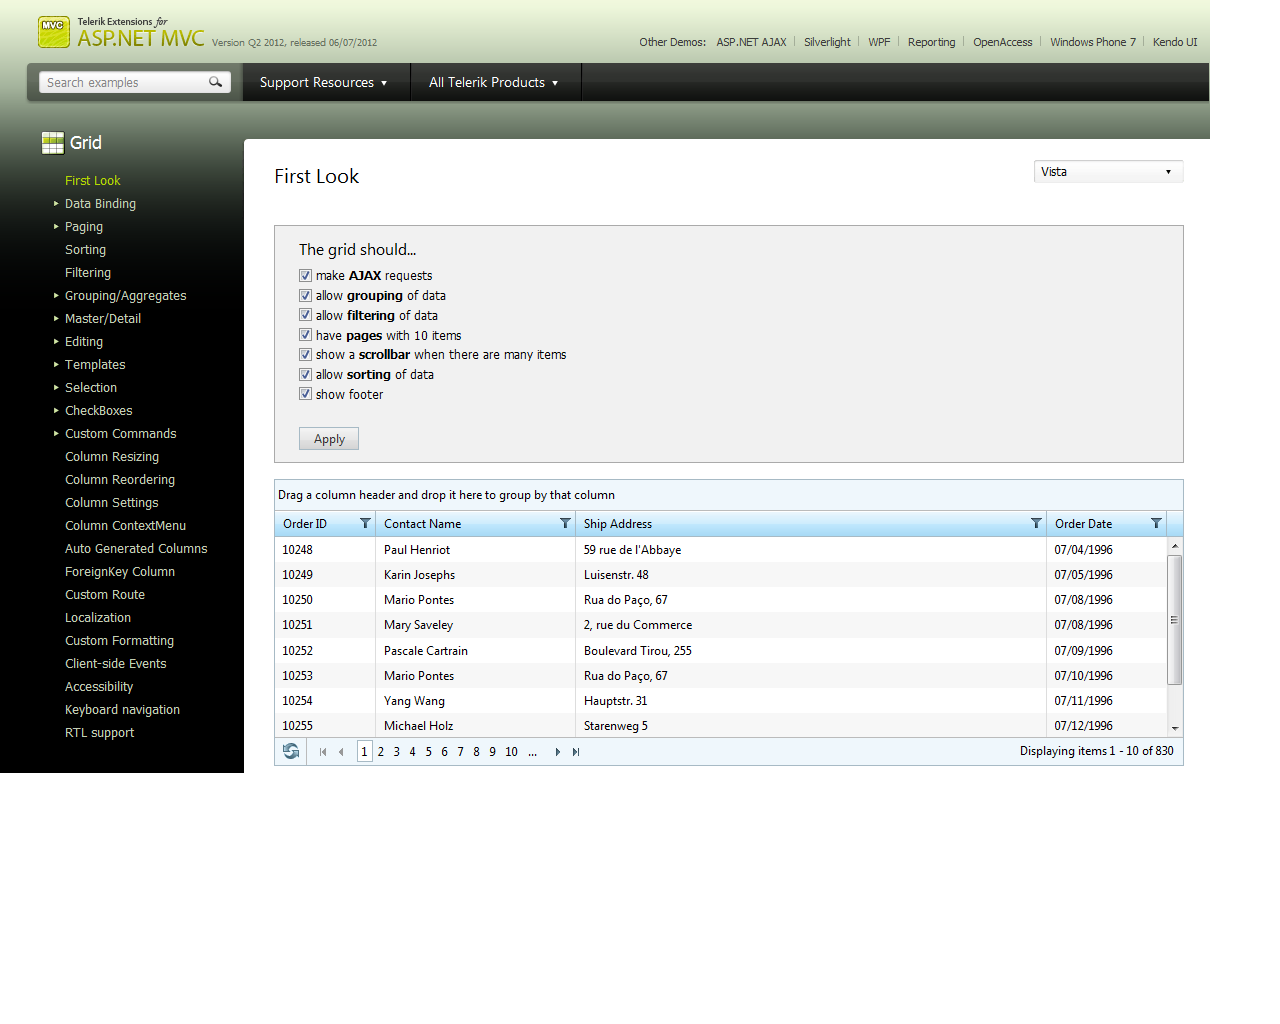Toggle the have pages with 10 items checkbox
The height and width of the screenshot is (1024, 1280).
tap(305, 335)
